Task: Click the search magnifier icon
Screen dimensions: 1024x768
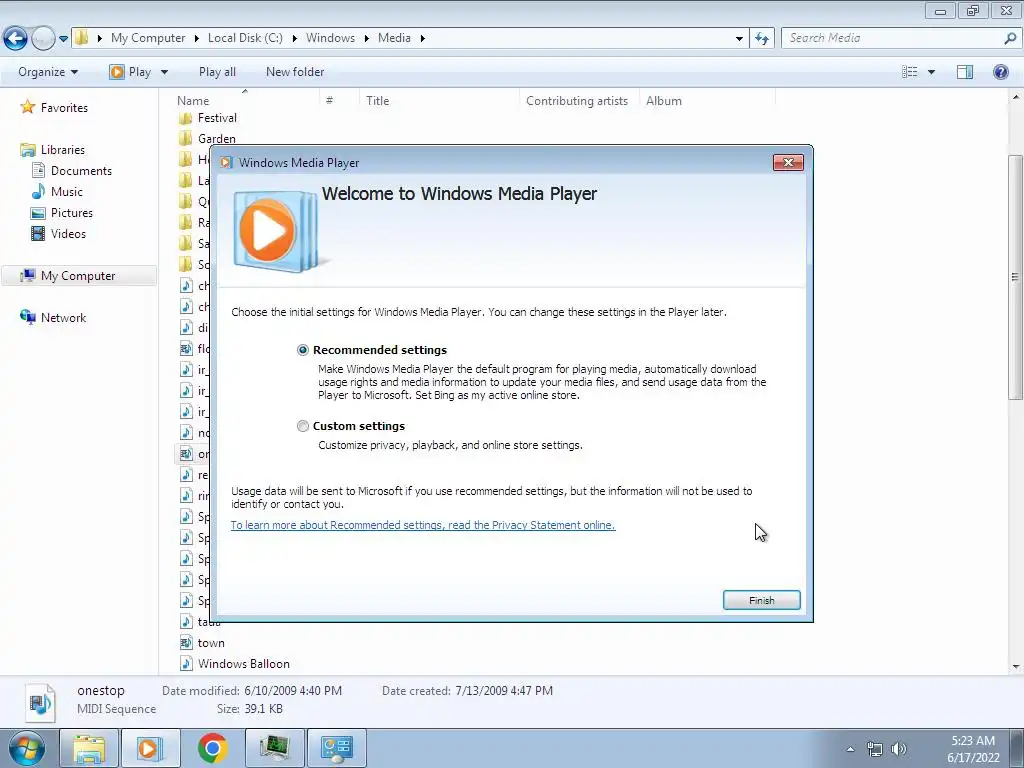Action: [x=1010, y=39]
